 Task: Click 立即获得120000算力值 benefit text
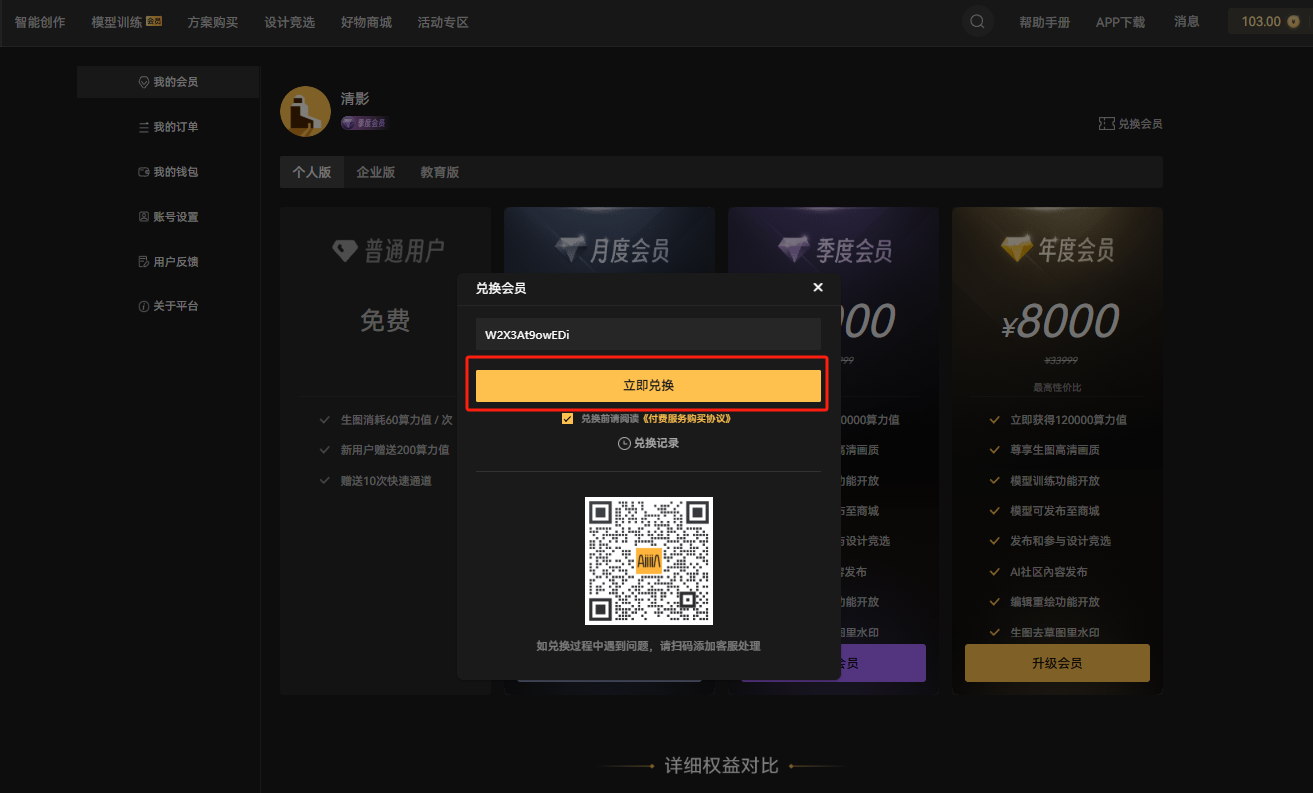pos(1068,420)
